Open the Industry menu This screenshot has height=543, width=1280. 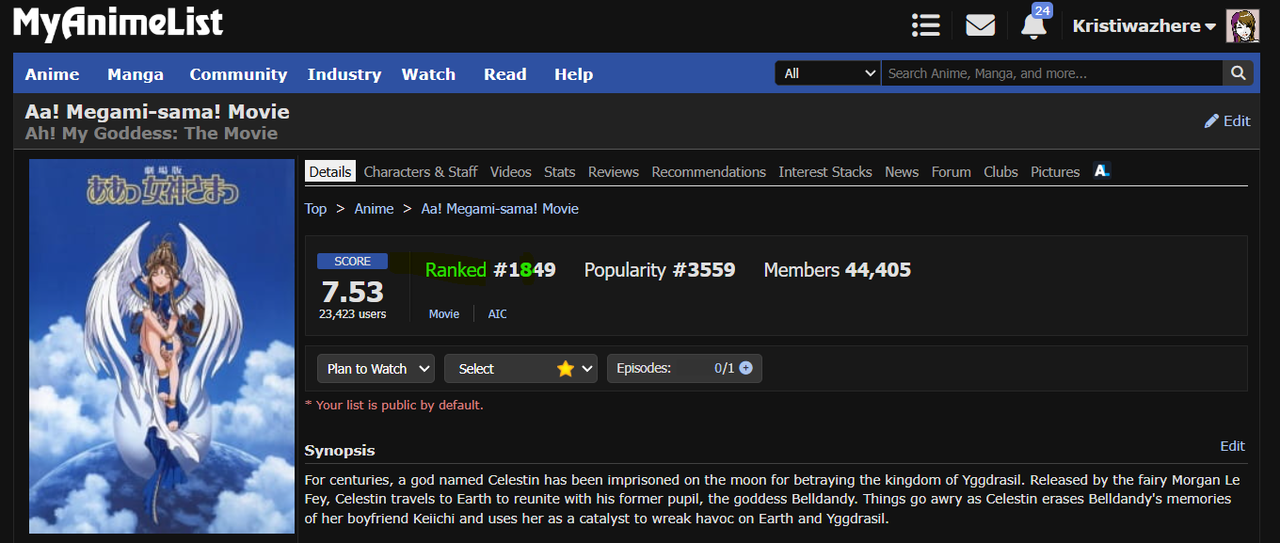click(x=344, y=74)
